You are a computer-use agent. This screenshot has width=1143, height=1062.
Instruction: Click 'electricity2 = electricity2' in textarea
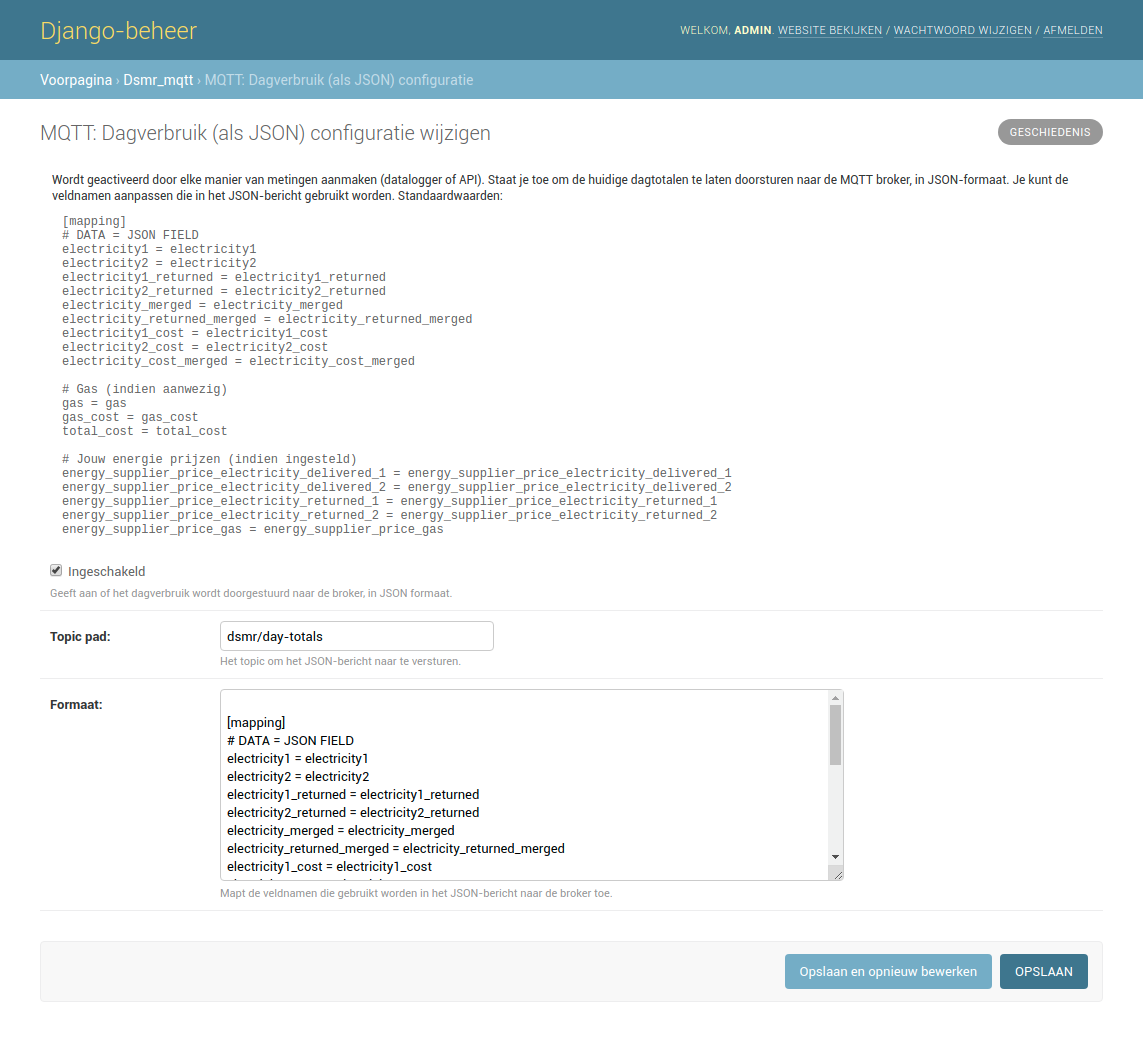pos(298,777)
